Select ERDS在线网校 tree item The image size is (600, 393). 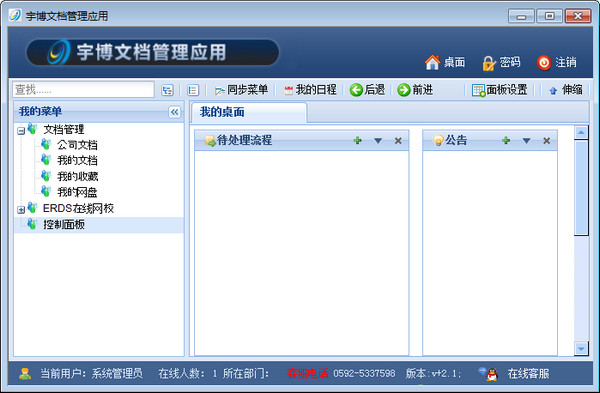[x=78, y=209]
